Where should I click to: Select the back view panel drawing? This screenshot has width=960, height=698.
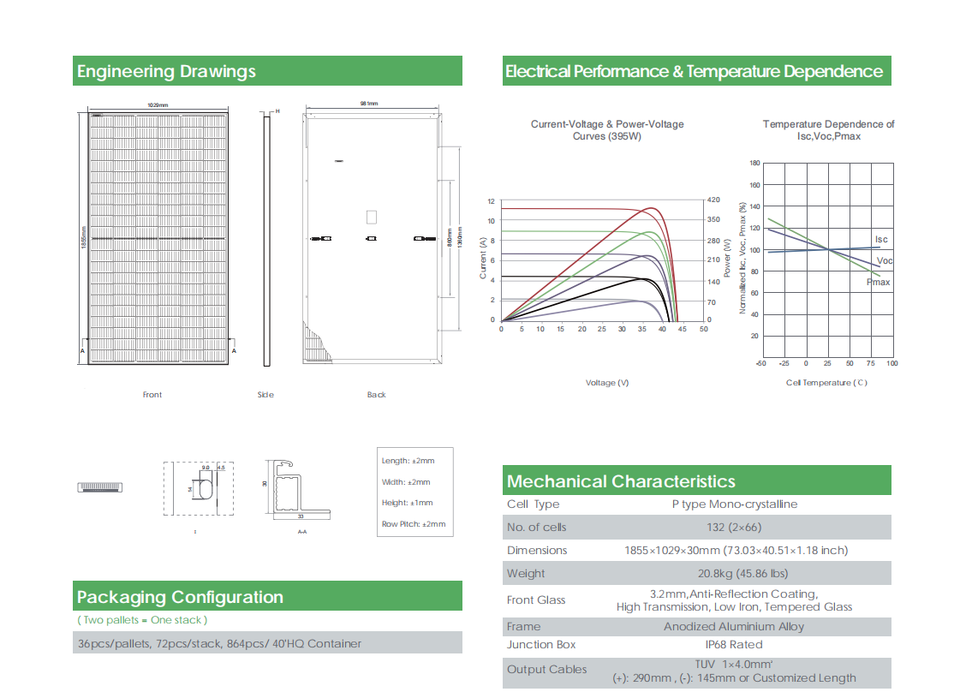coord(372,238)
